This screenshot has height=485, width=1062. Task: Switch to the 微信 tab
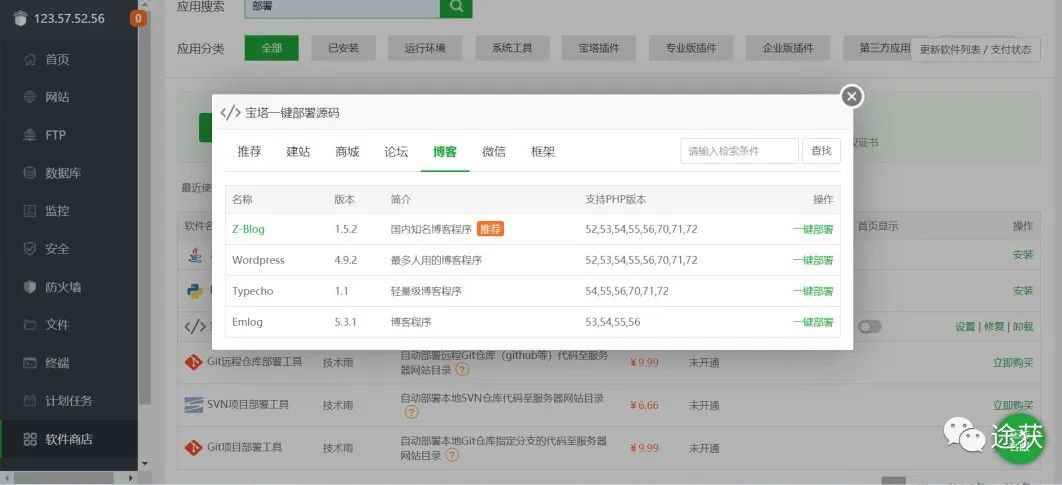pyautogui.click(x=494, y=152)
